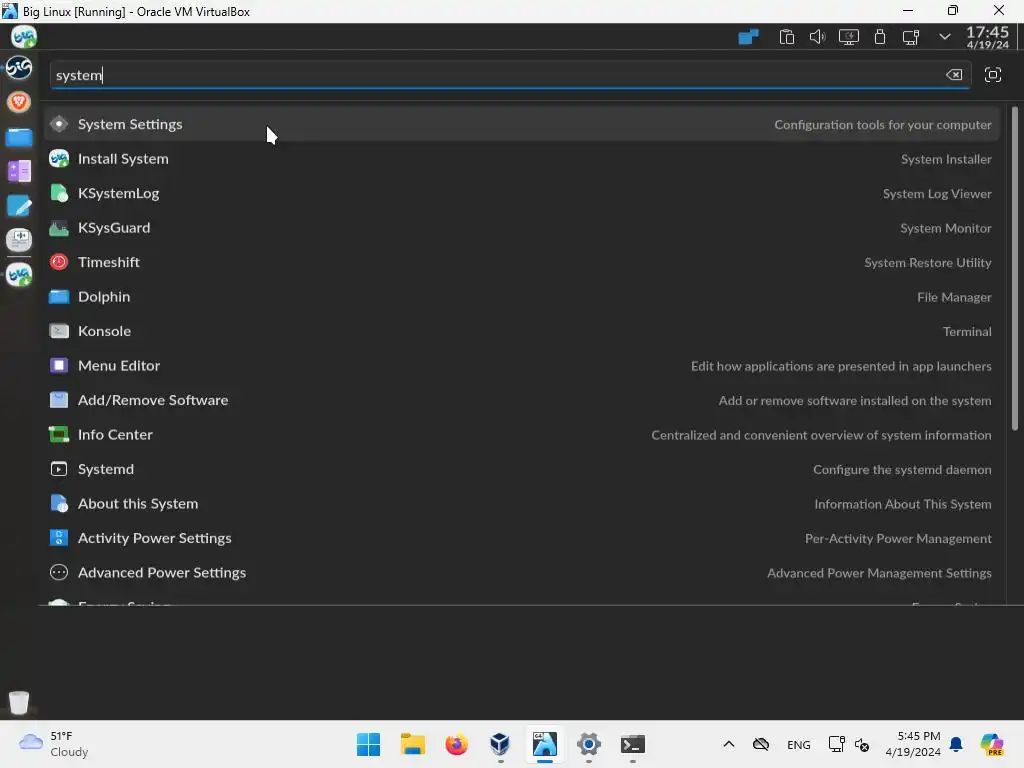Open the screen sharing tray icon left of the chevron
The image size is (1024, 768).
(910, 37)
